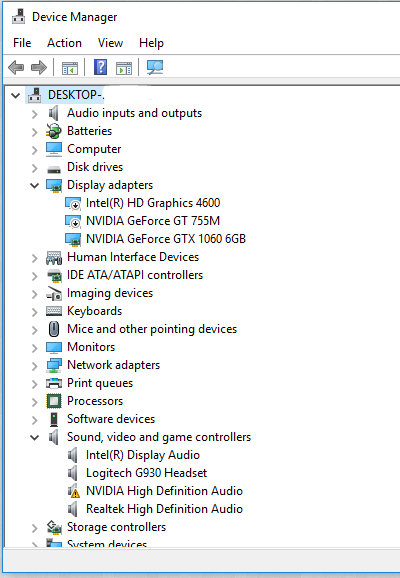The image size is (400, 578).
Task: Click the Show/Hide Action Pane toolbar icon
Action: pyautogui.click(x=124, y=68)
